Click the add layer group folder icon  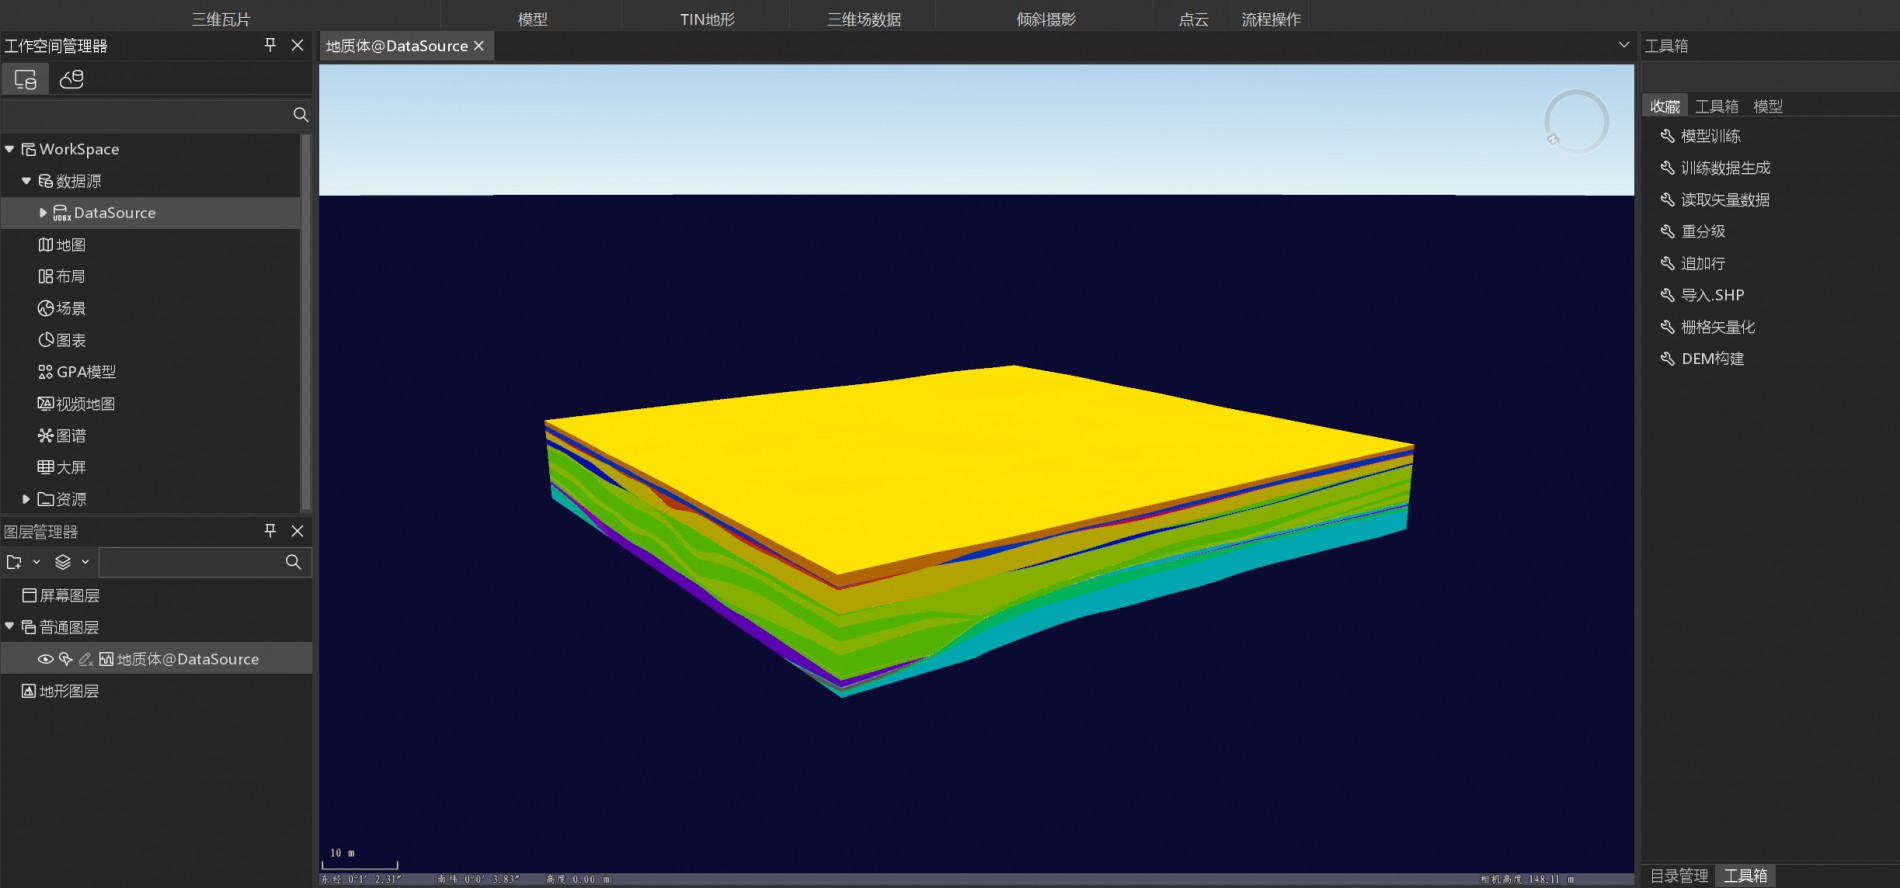click(x=14, y=562)
